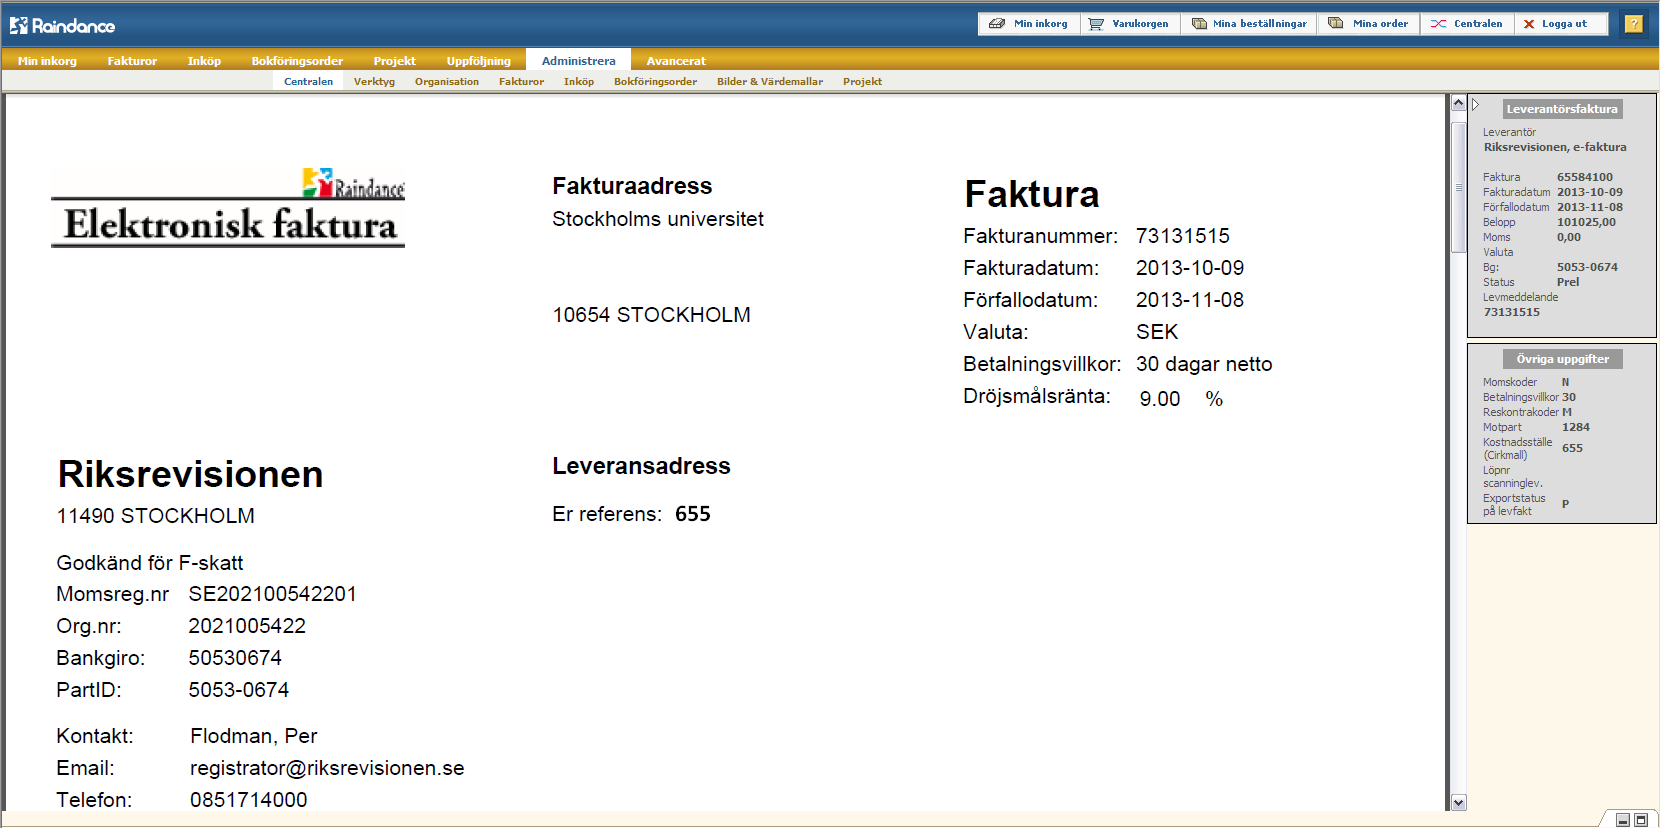Select Projekt in the submenu

[x=862, y=82]
